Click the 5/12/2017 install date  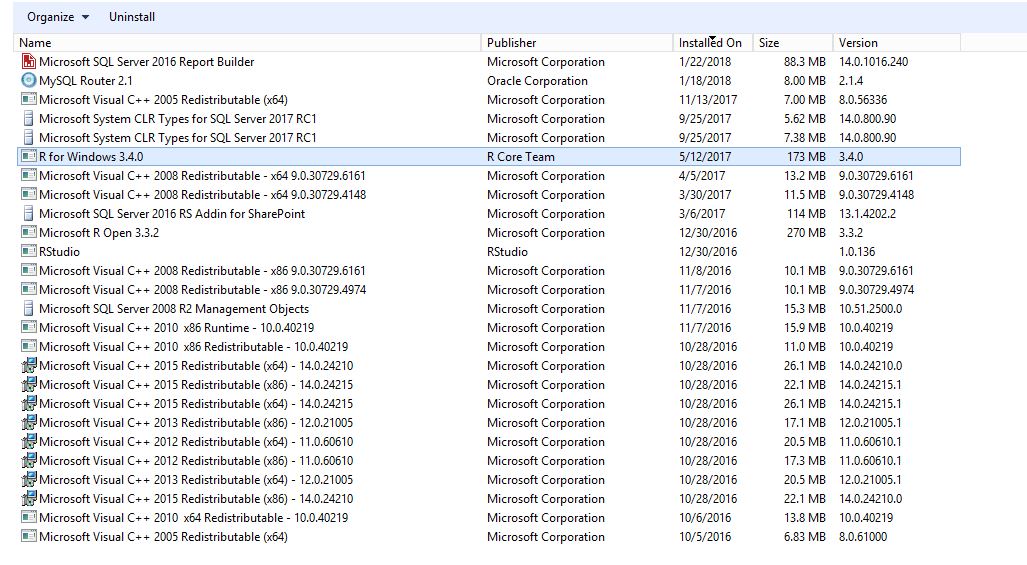click(705, 156)
